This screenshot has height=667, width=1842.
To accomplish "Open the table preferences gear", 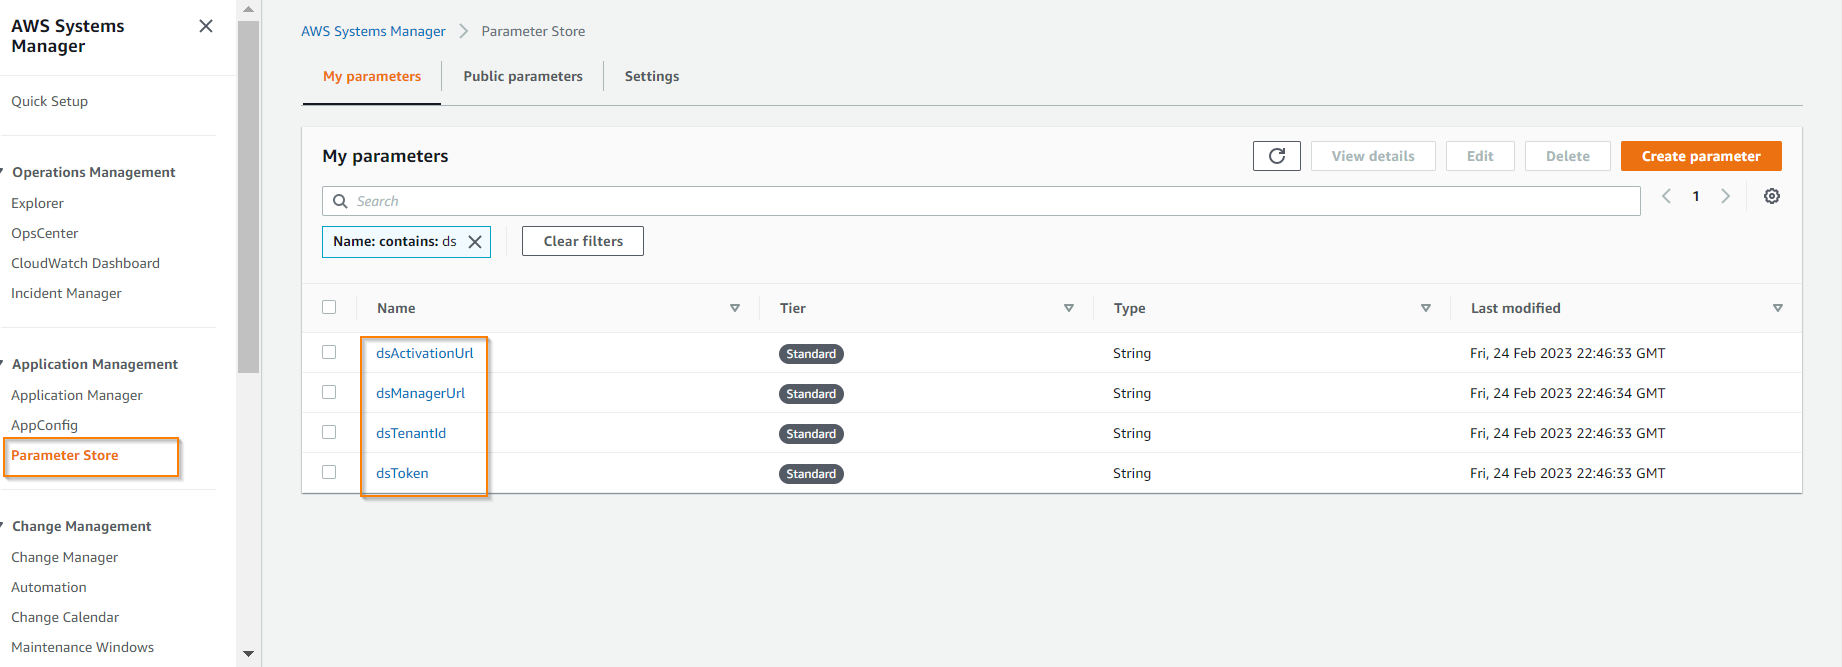I will click(1771, 196).
